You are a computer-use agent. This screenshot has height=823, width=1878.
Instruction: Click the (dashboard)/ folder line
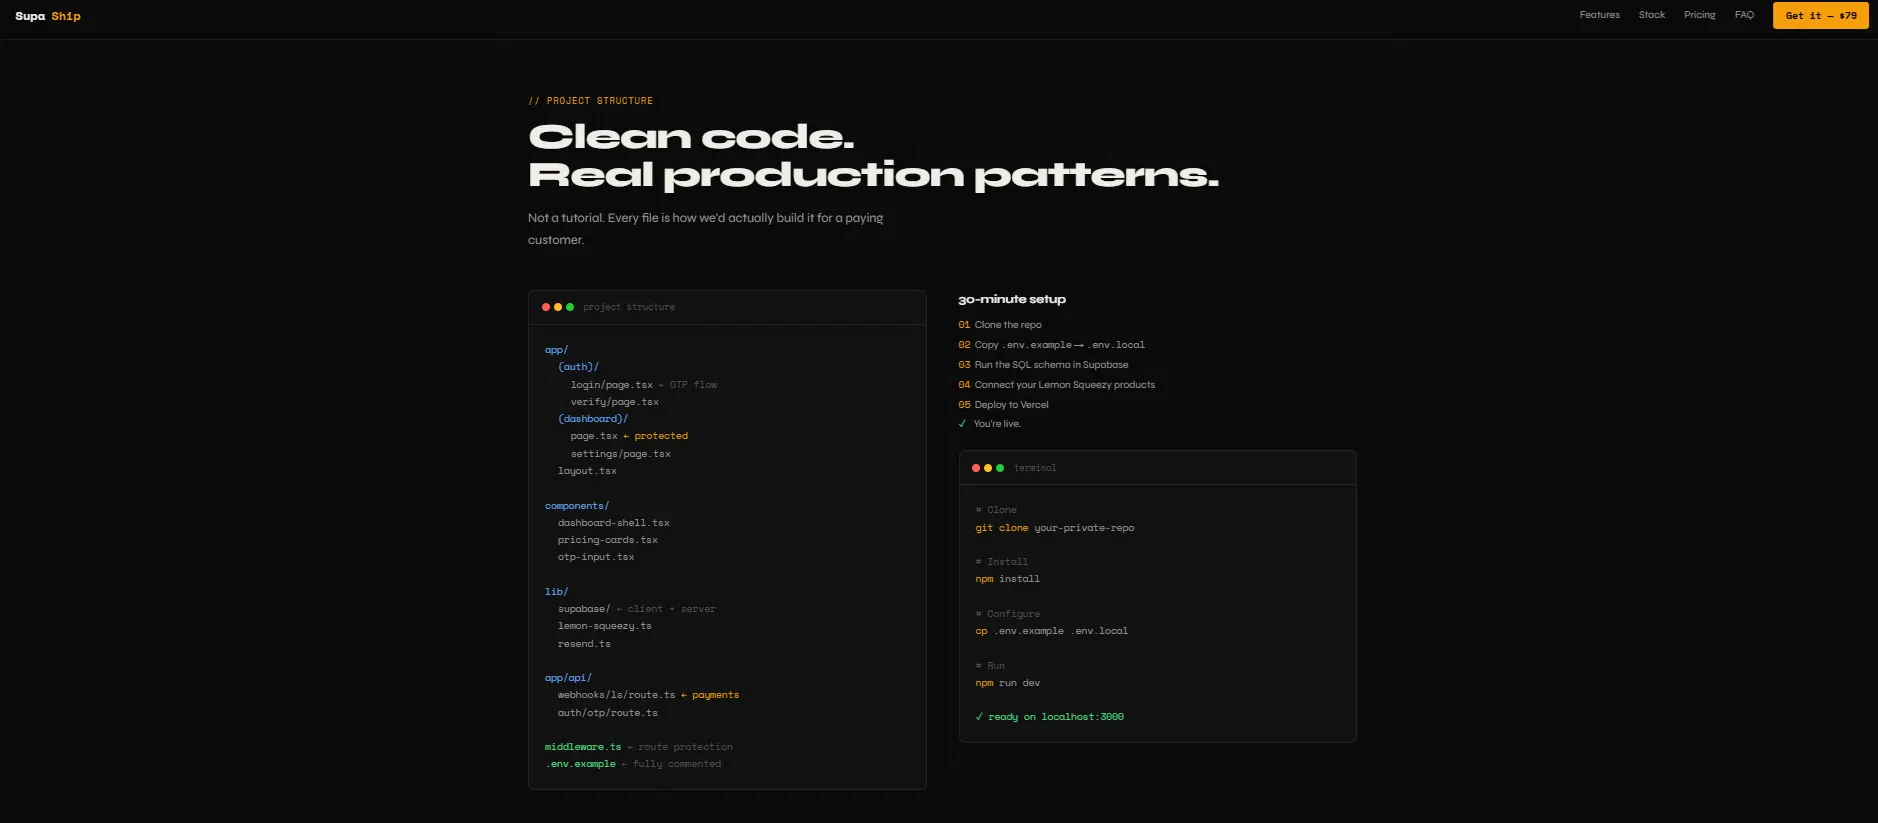[593, 419]
